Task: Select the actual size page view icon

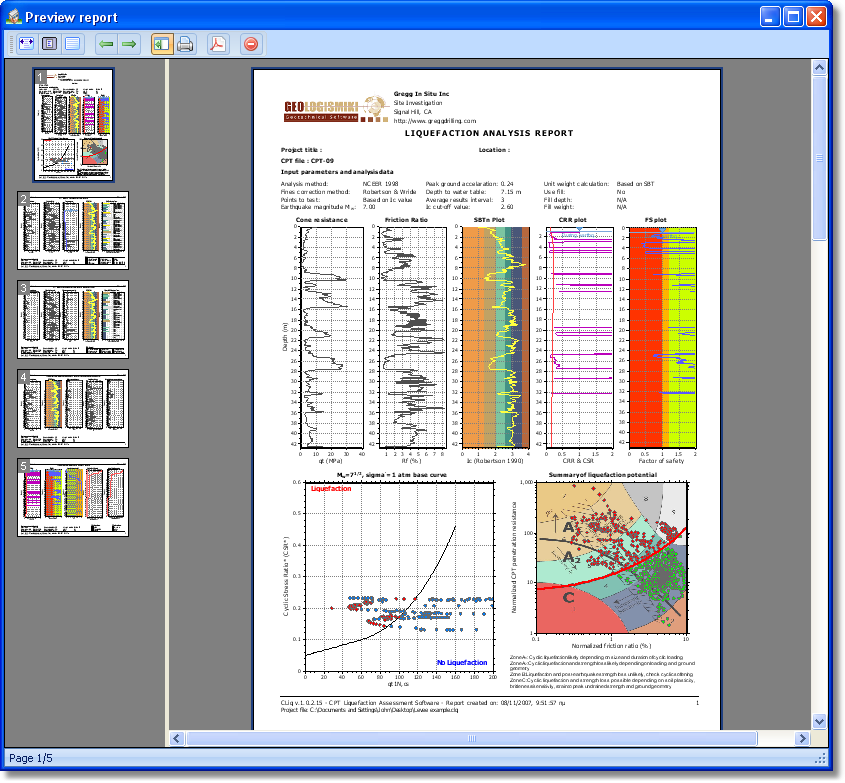Action: point(73,44)
